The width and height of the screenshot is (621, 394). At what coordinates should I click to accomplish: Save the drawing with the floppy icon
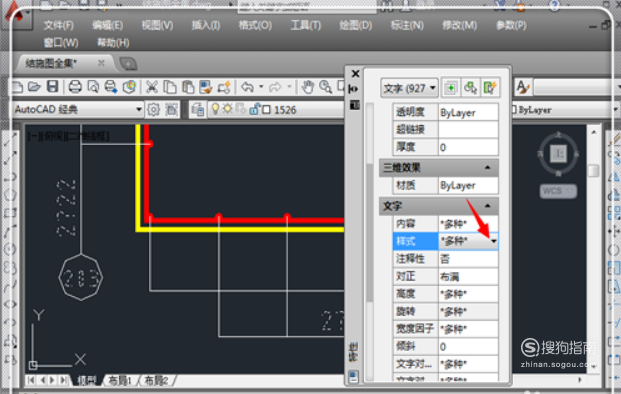[53, 86]
